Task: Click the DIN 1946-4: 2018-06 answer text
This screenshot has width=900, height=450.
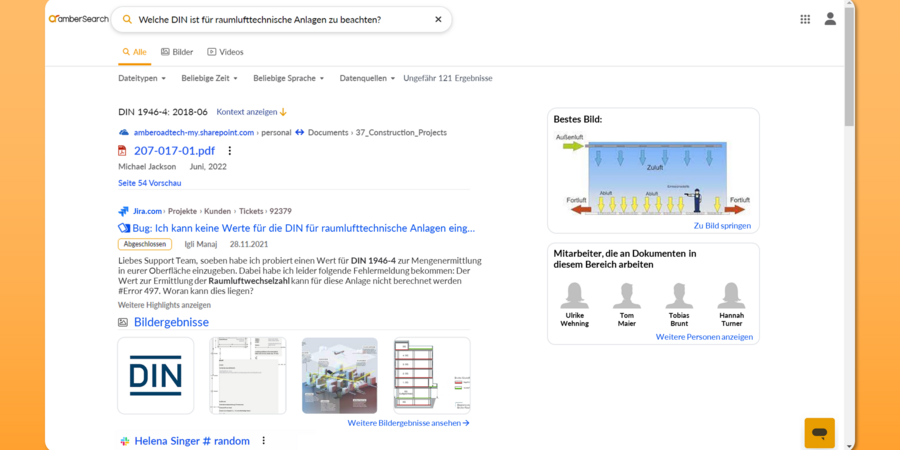Action: (x=163, y=112)
